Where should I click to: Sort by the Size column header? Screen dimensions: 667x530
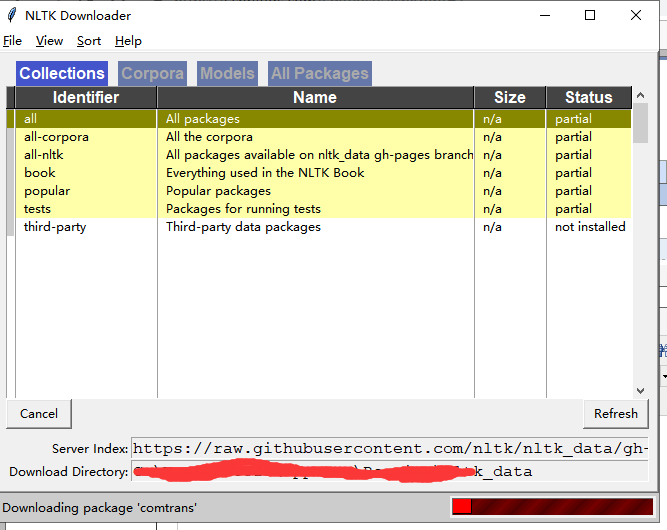[510, 97]
